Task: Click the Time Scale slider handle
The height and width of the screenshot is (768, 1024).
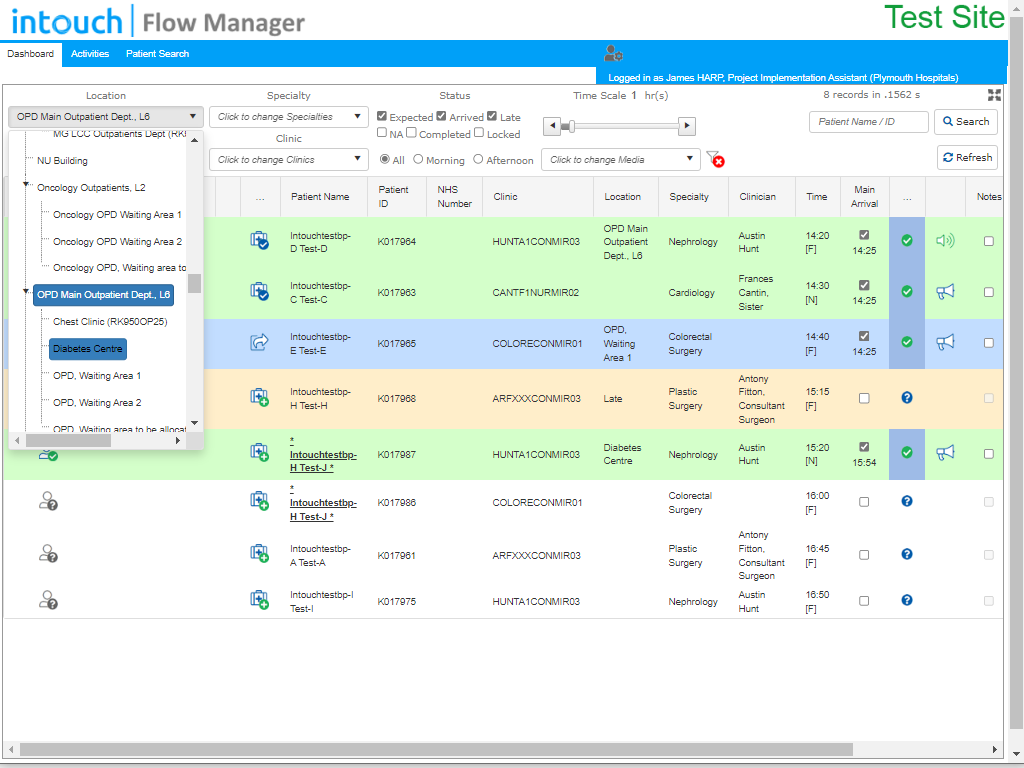Action: tap(571, 126)
